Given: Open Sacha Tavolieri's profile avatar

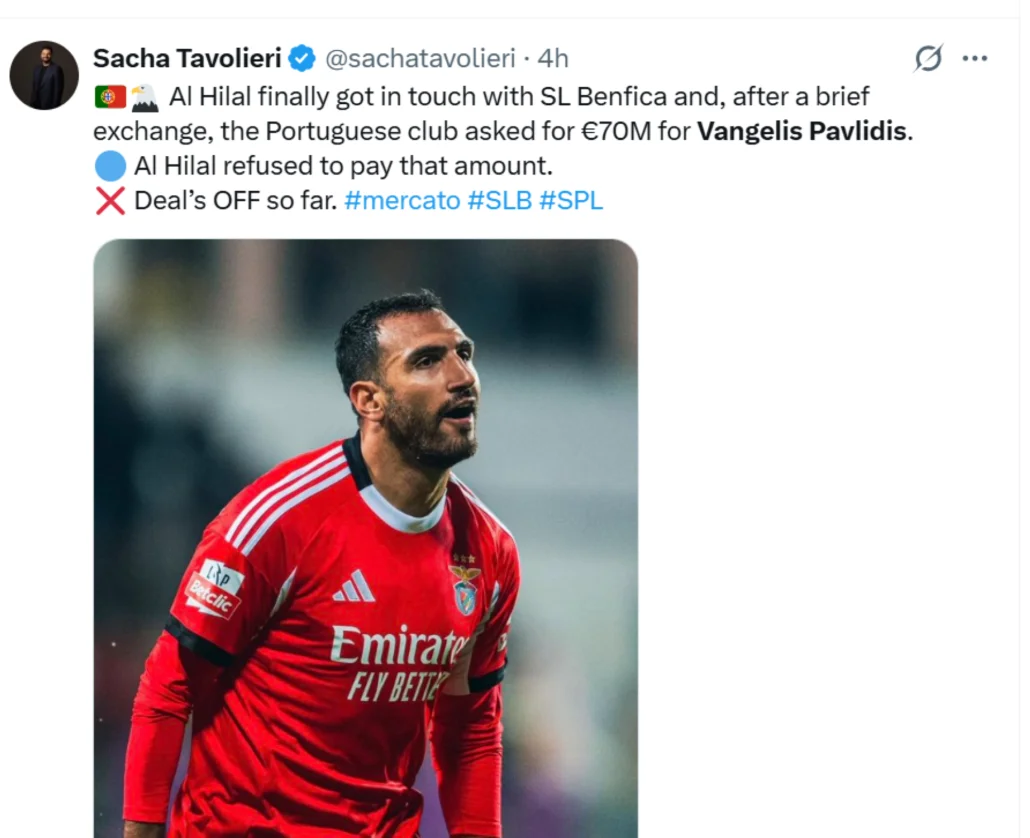Looking at the screenshot, I should coord(44,75).
